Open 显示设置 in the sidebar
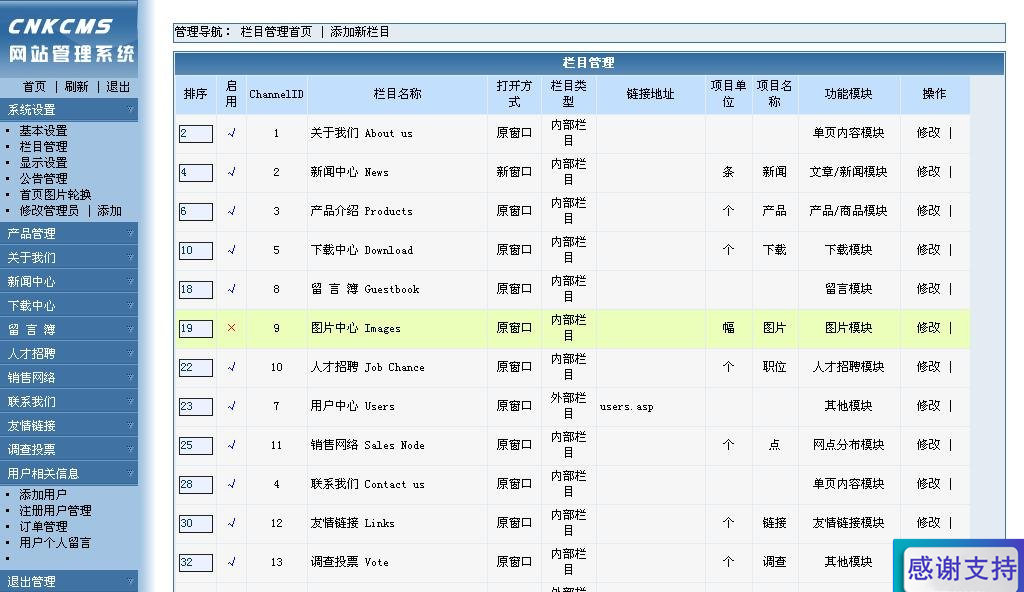Screen dimensions: 1024x592 point(43,163)
